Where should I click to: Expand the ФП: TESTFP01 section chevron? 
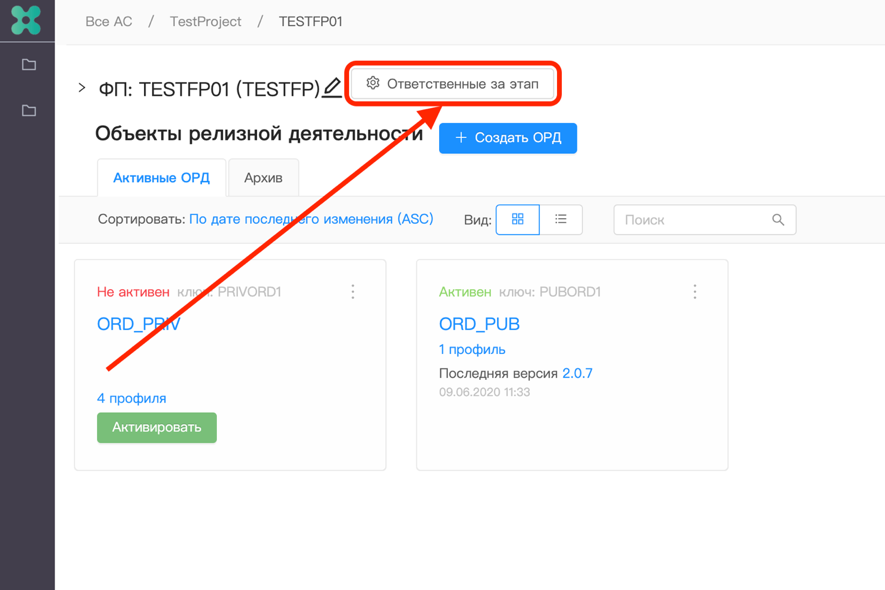pyautogui.click(x=82, y=89)
